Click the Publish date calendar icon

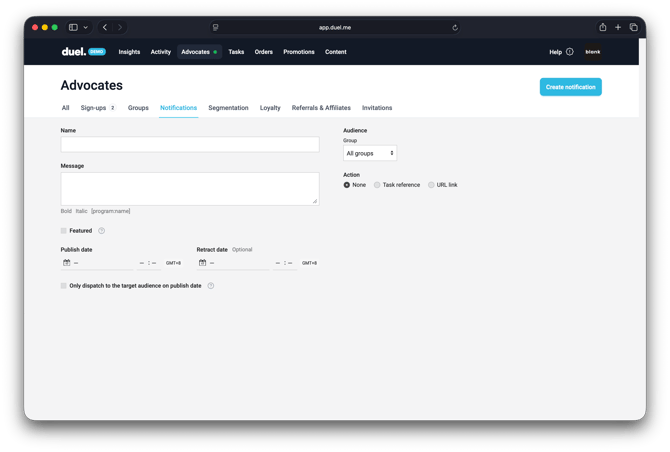pyautogui.click(x=66, y=263)
